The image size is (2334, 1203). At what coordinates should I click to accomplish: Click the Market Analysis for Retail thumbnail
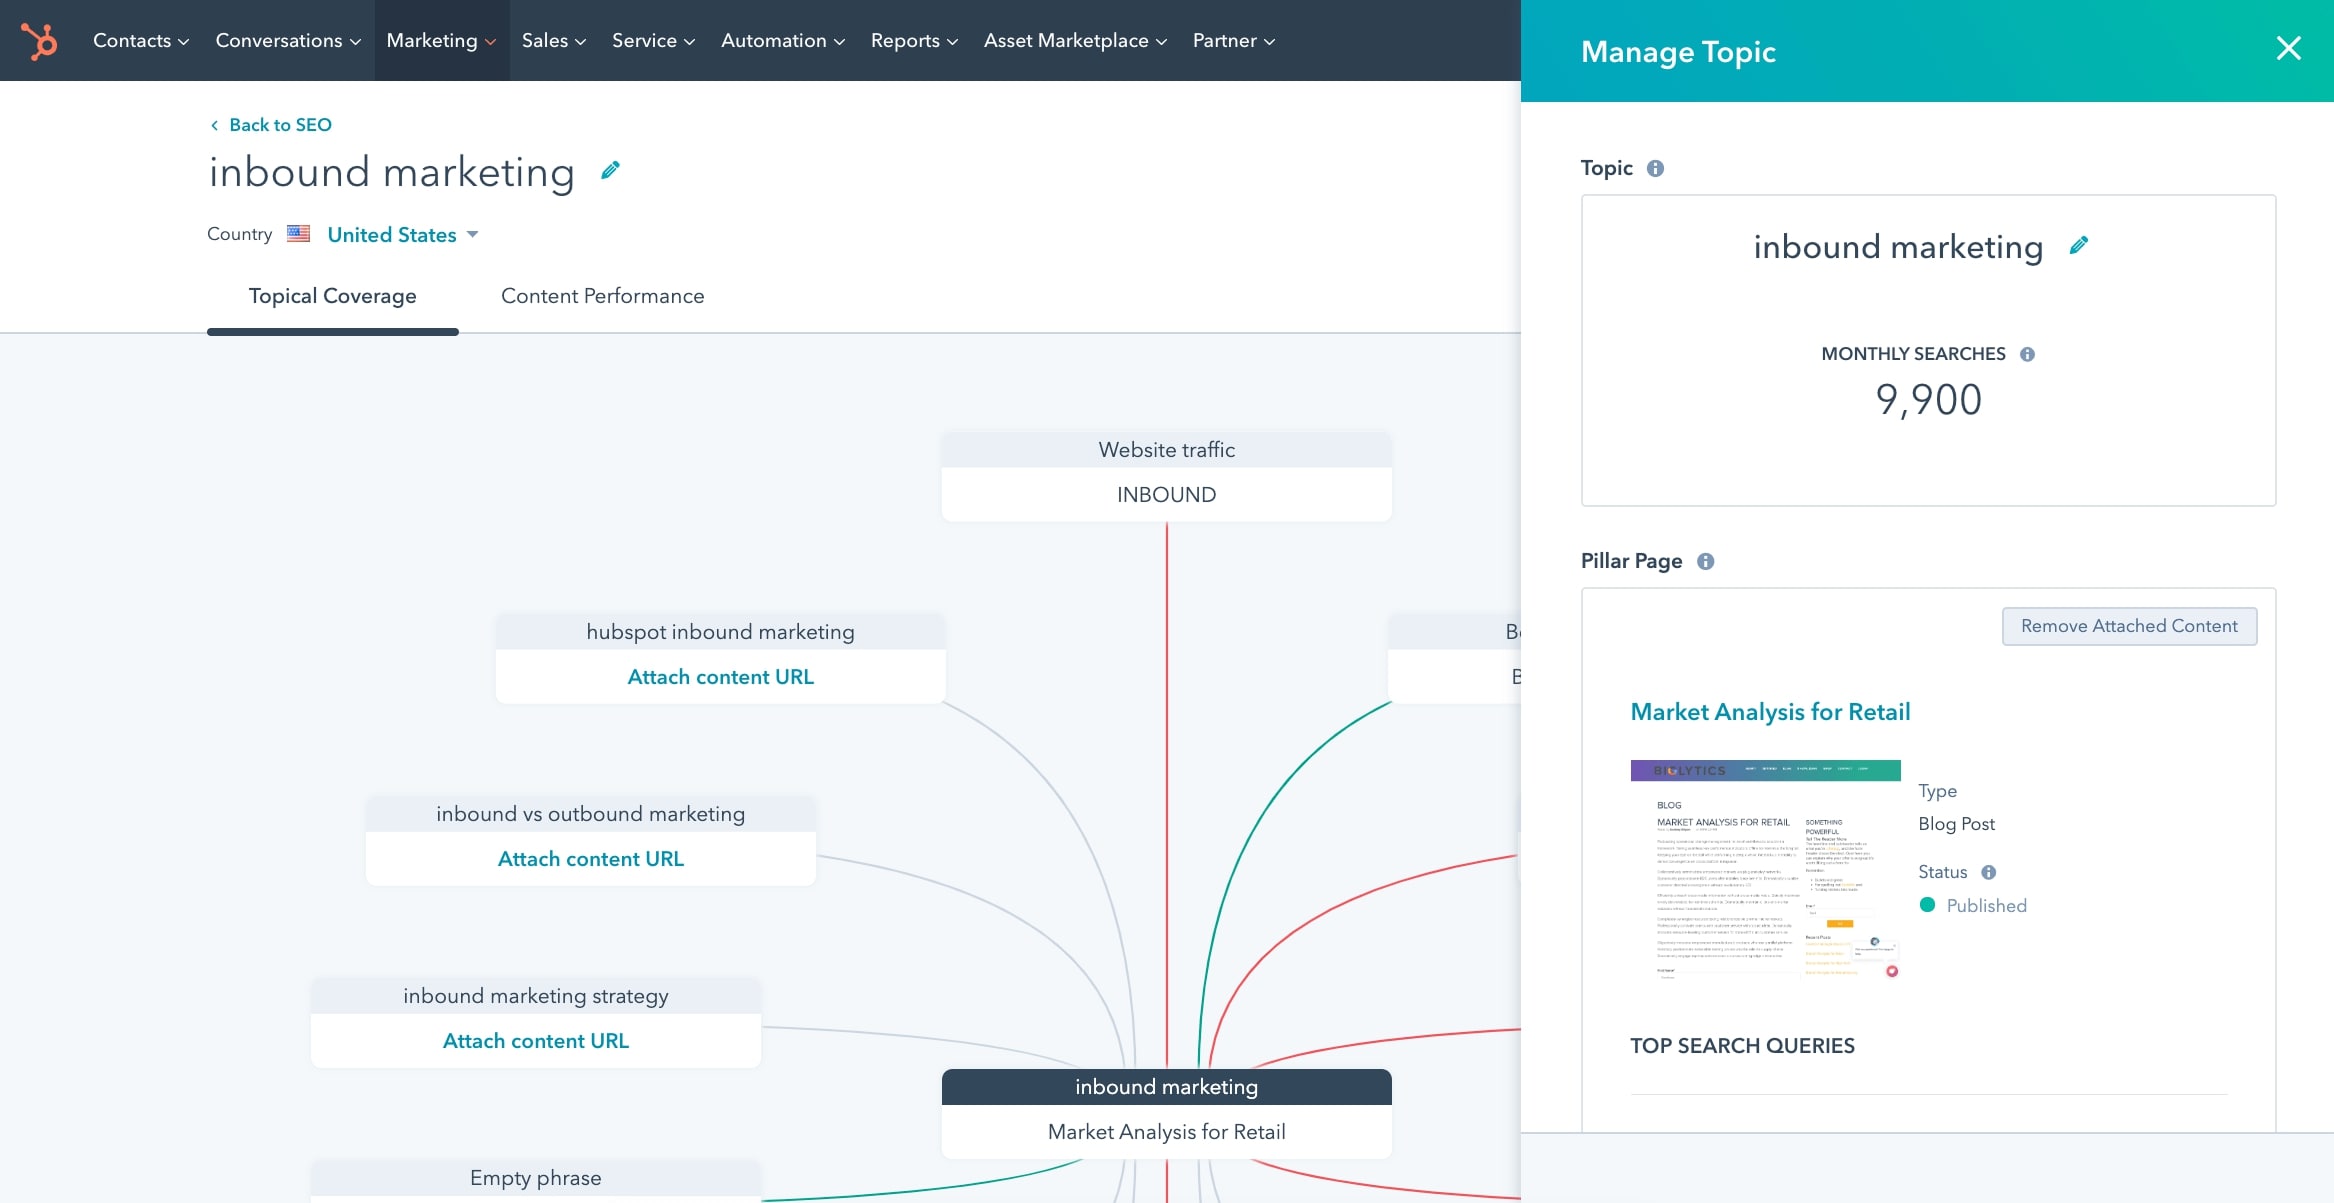[x=1765, y=868]
